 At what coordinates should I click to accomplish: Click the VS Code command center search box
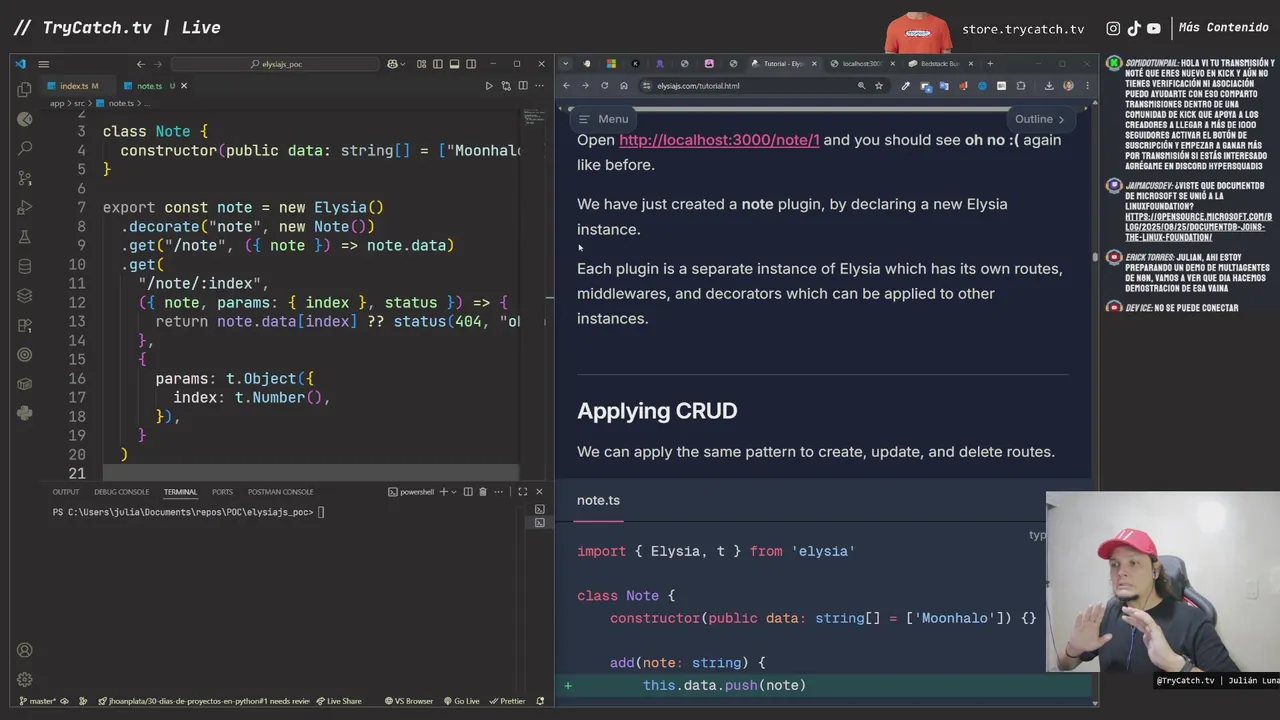275,64
